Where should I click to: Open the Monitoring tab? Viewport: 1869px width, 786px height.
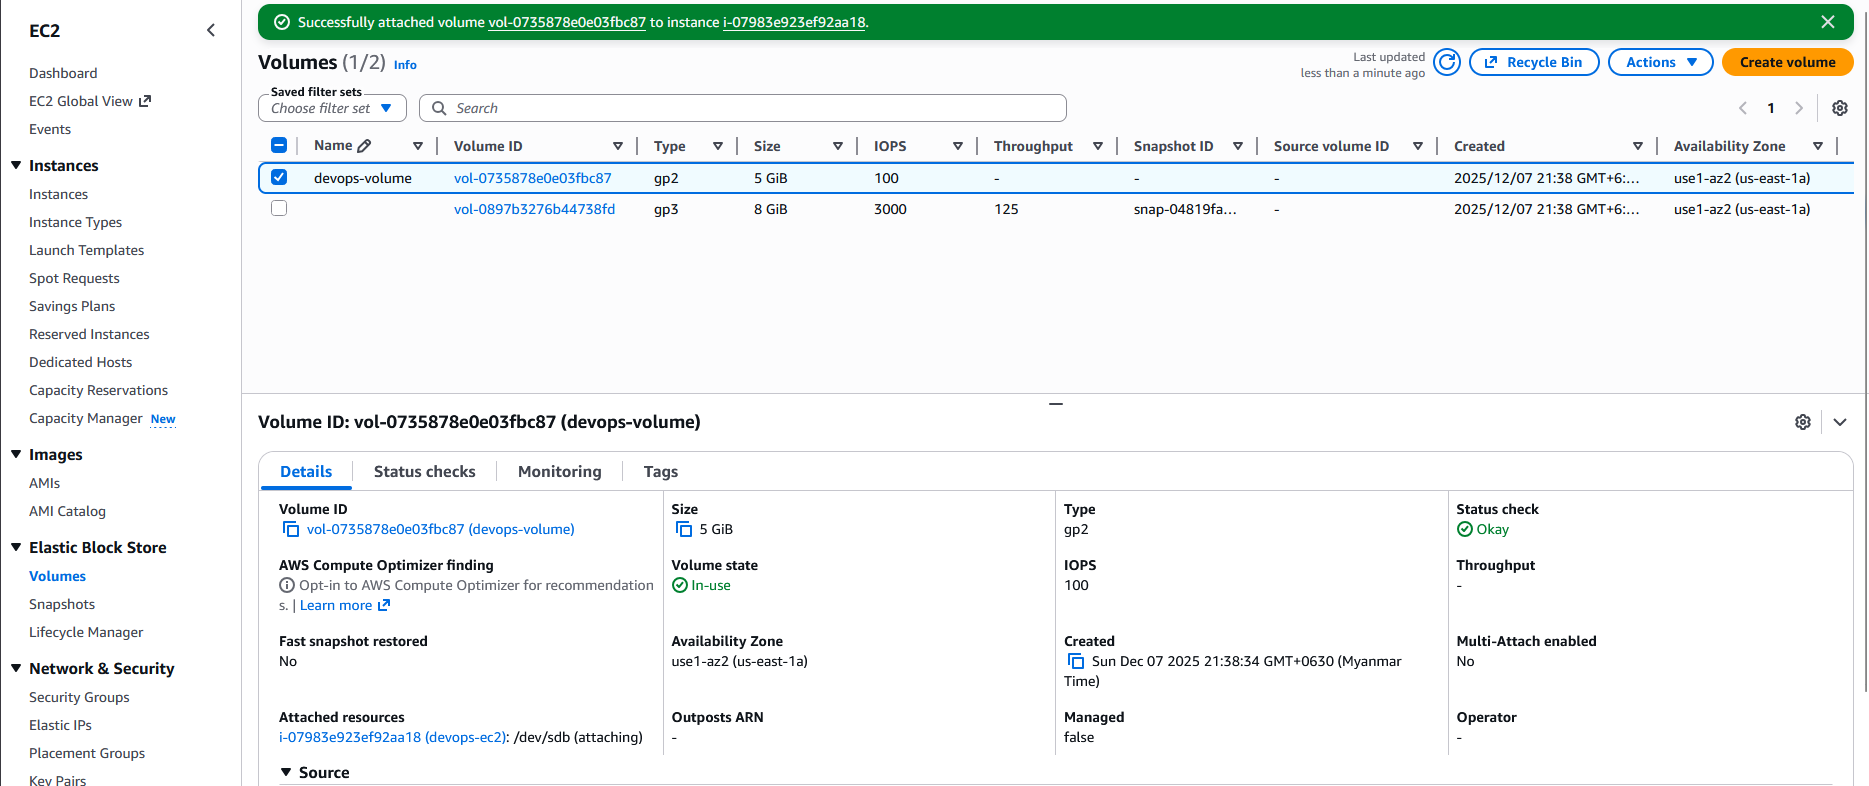[x=560, y=472]
